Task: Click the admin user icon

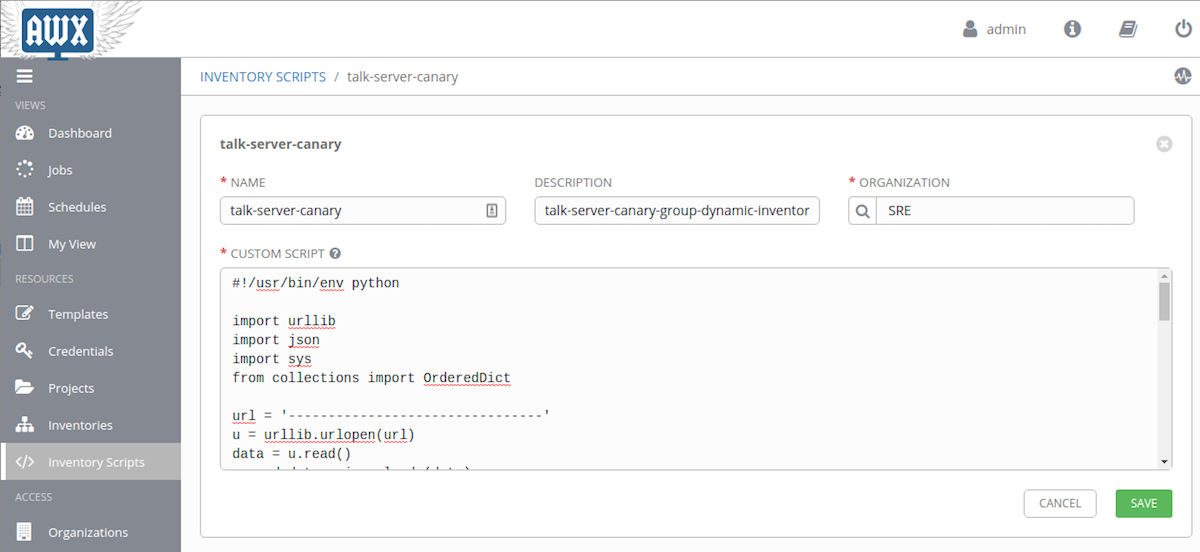Action: pyautogui.click(x=970, y=29)
